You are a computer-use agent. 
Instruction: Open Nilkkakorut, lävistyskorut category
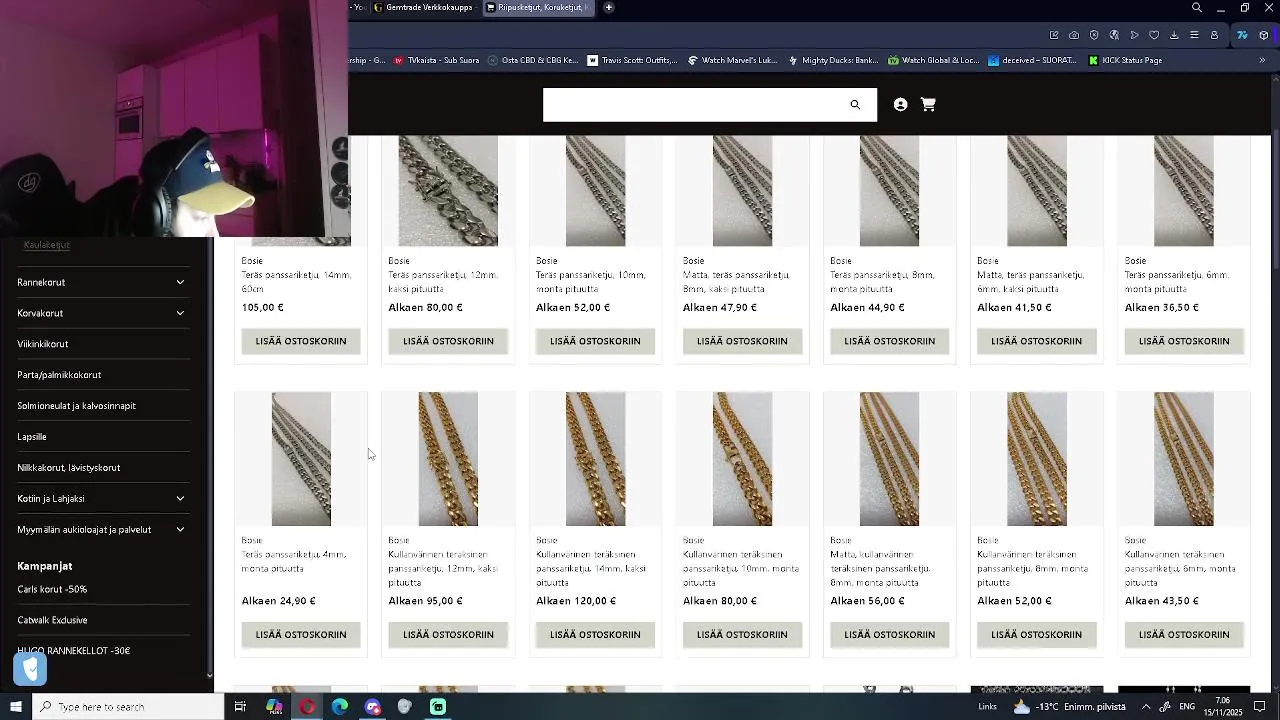68,467
